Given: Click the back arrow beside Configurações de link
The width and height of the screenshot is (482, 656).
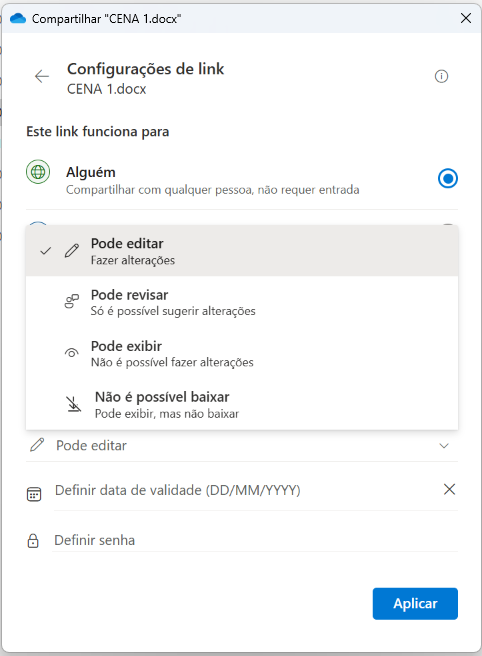Looking at the screenshot, I should coord(42,77).
